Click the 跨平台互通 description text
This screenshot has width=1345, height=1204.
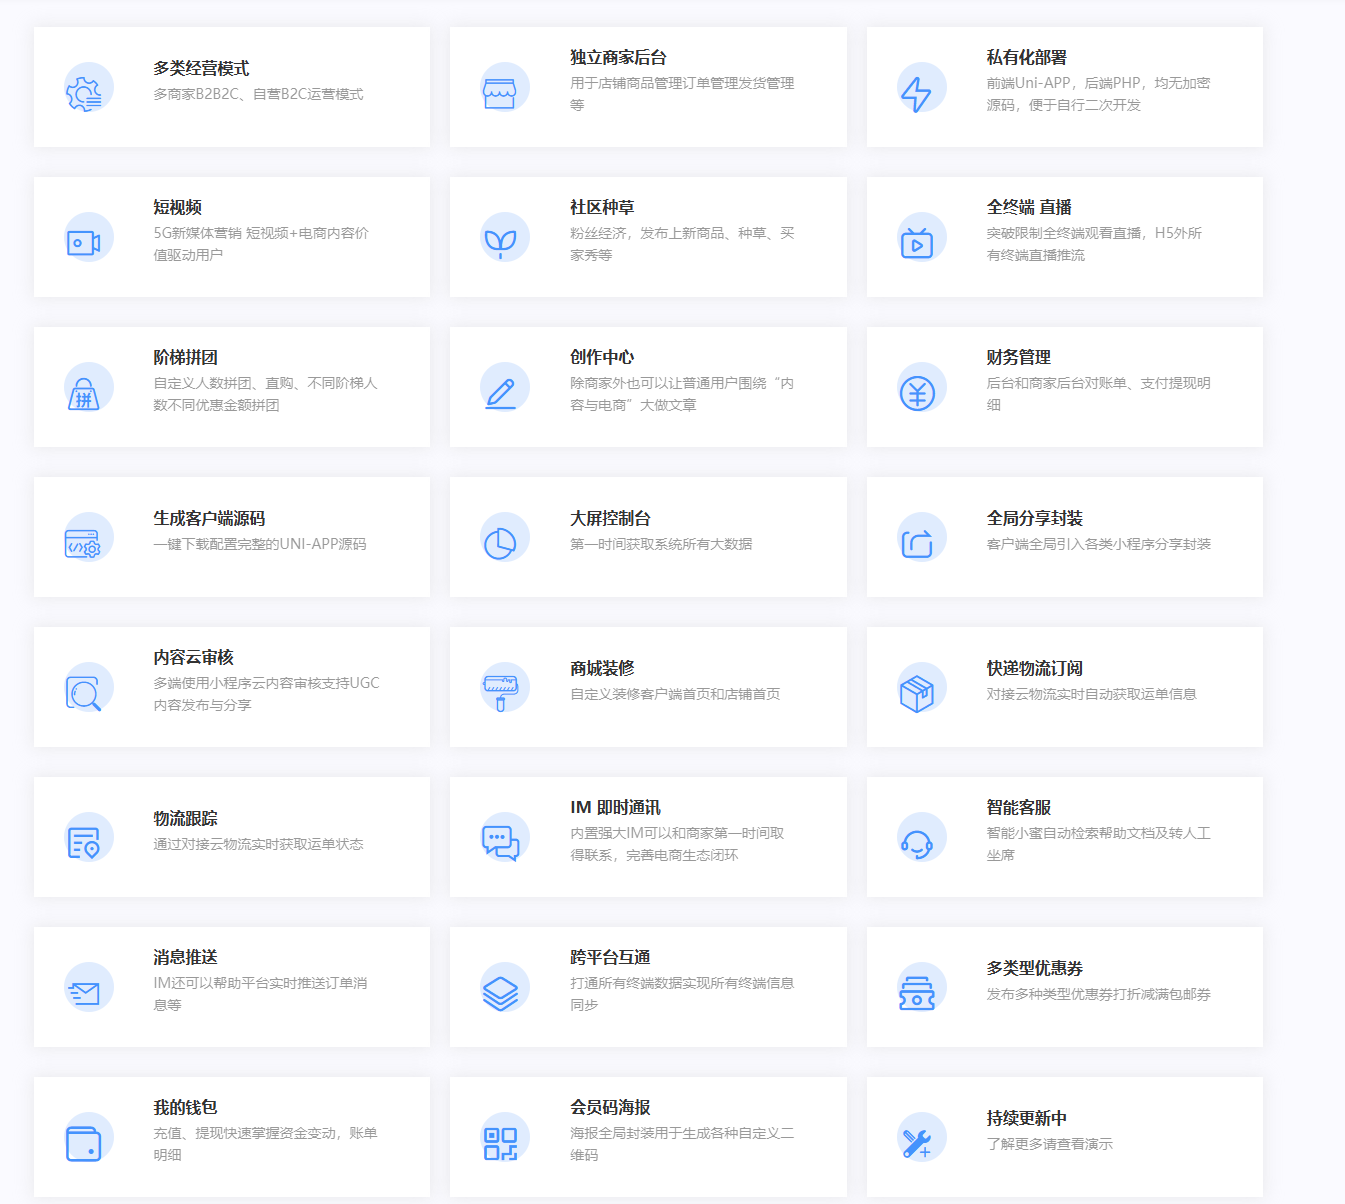pyautogui.click(x=681, y=994)
